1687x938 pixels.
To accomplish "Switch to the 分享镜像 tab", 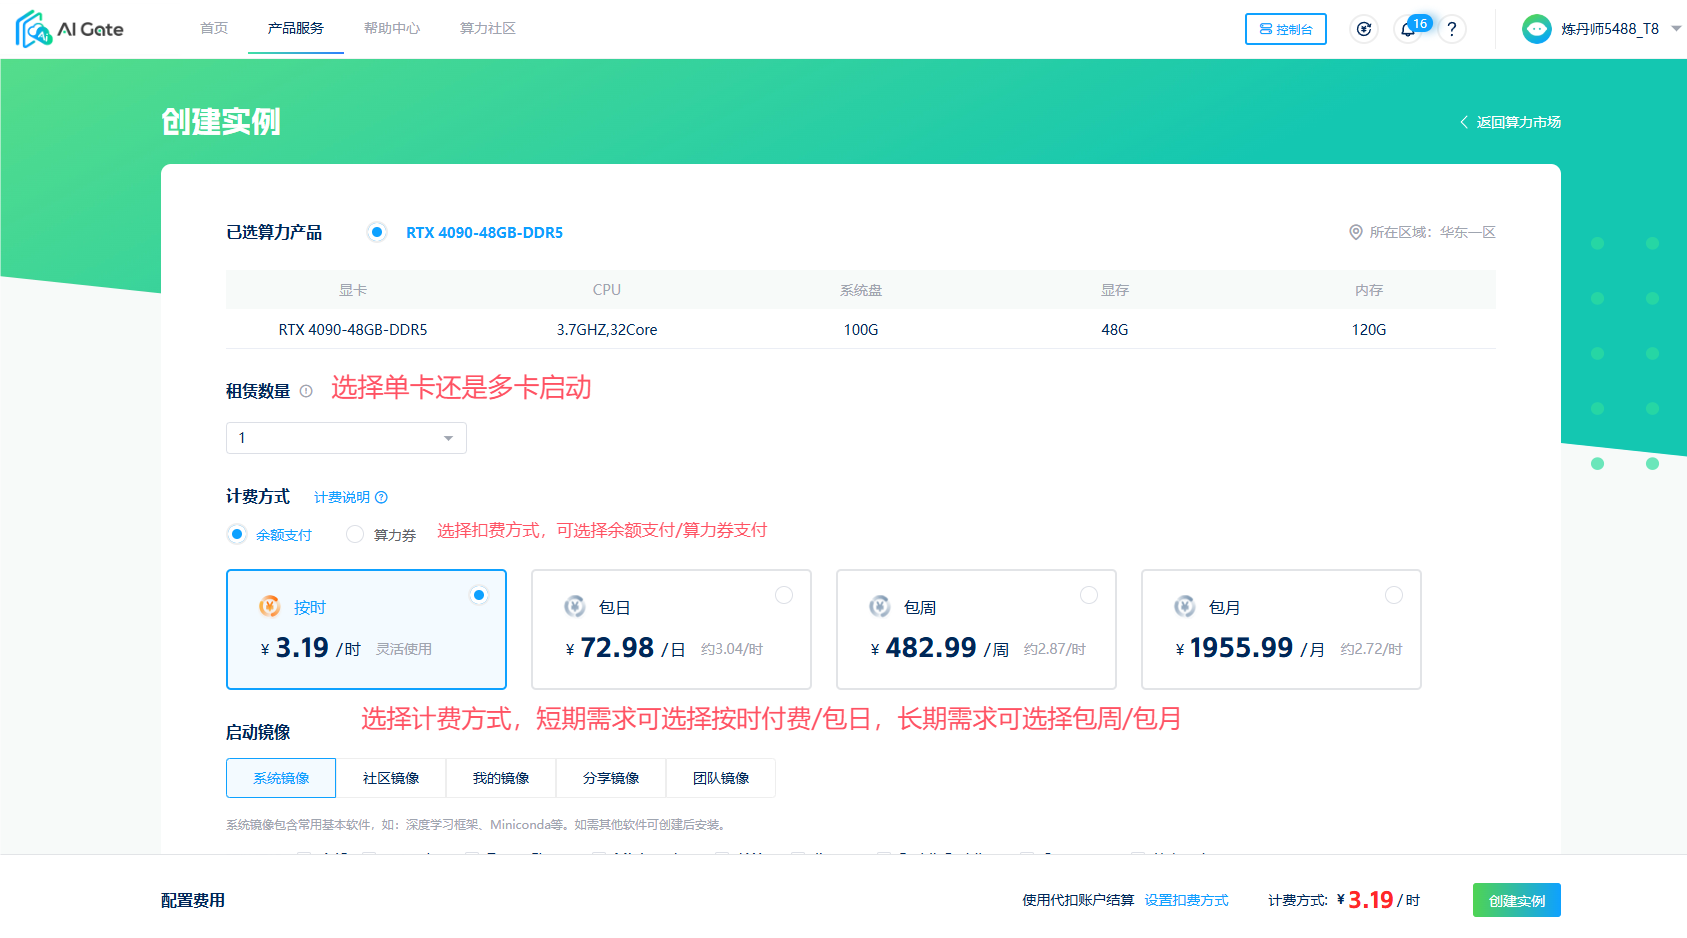I will click(x=611, y=778).
